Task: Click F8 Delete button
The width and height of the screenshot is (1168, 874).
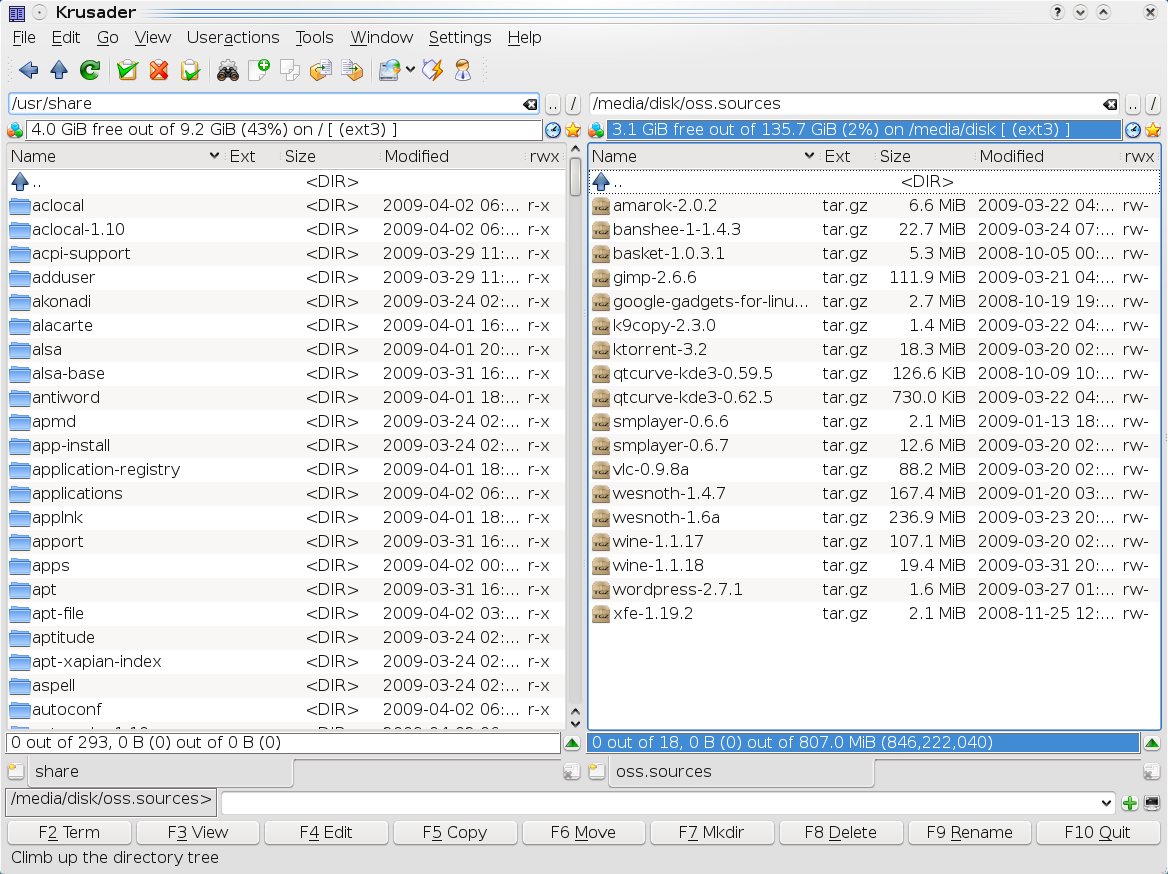Action: coord(841,832)
